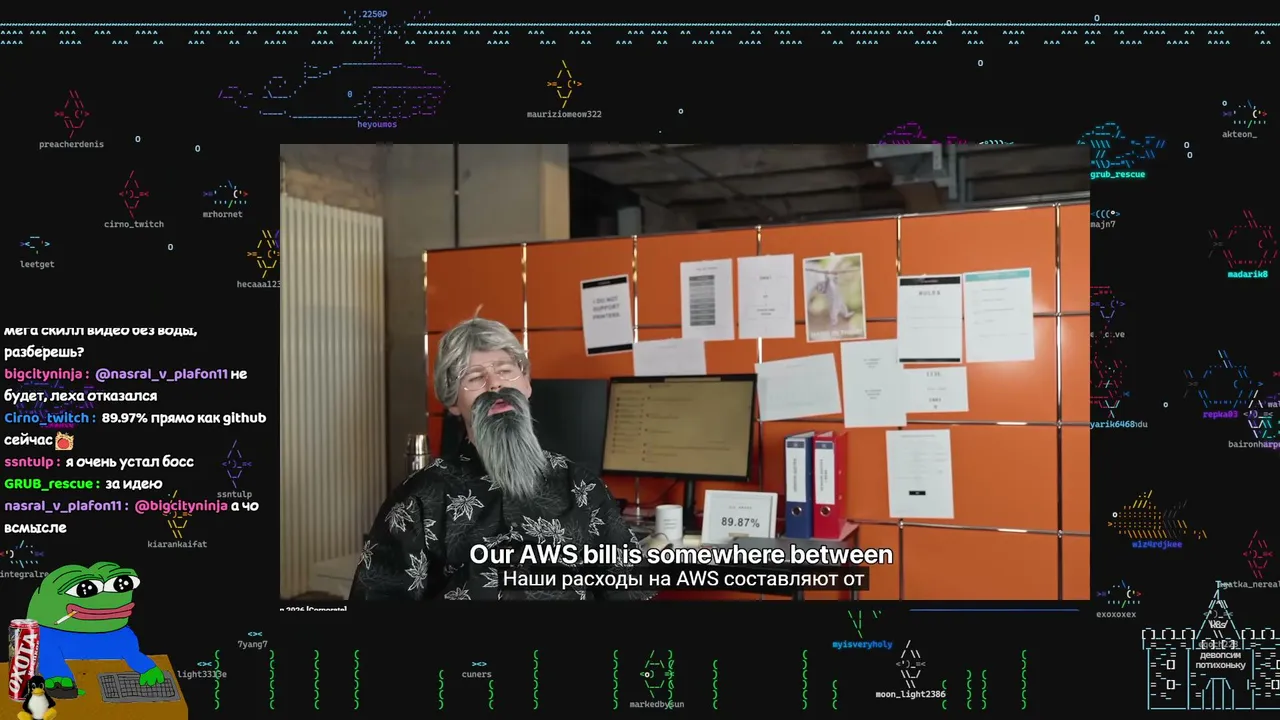Click the 89.97% desk sign in video
The image size is (1280, 720).
(x=740, y=517)
